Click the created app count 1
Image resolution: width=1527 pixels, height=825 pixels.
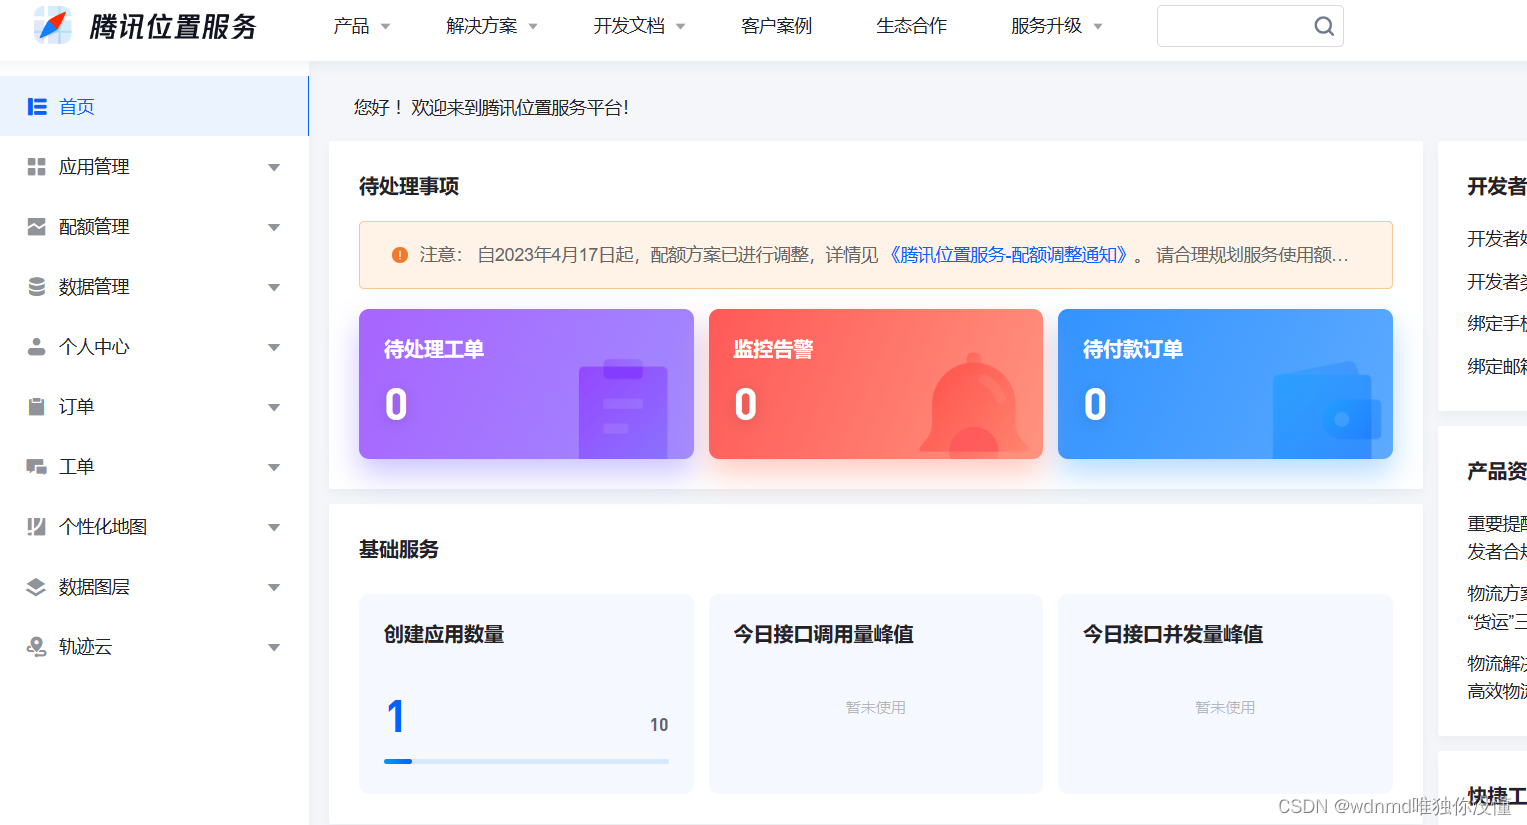396,716
